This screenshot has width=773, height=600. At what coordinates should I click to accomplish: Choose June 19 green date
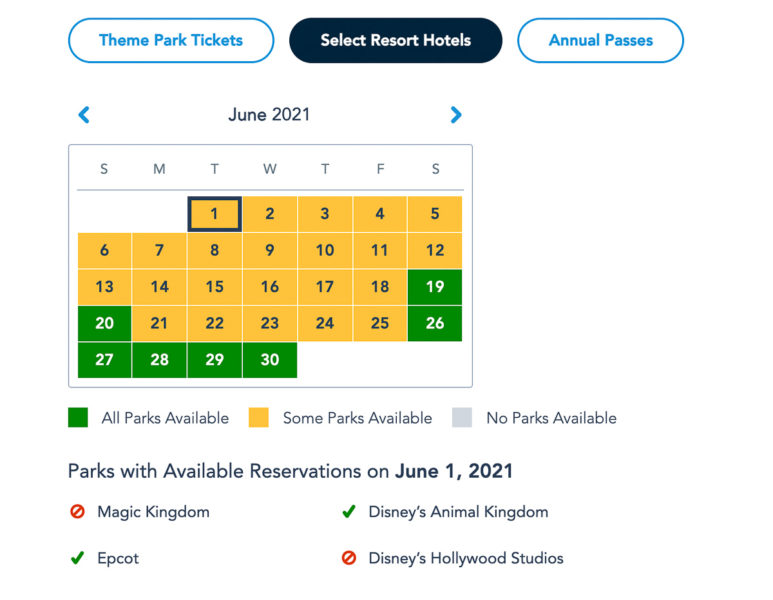coord(435,287)
